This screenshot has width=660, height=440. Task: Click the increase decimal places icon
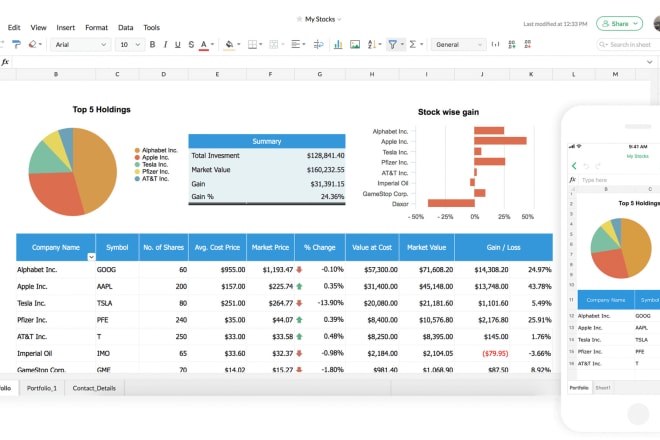pyautogui.click(x=512, y=44)
